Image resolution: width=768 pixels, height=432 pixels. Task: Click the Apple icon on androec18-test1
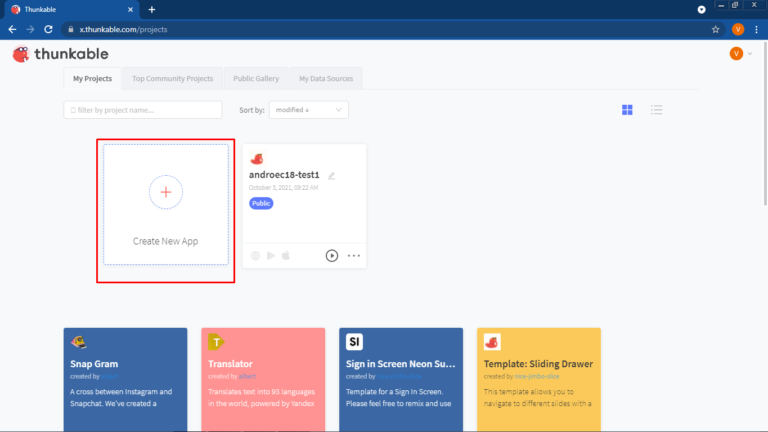click(x=286, y=255)
